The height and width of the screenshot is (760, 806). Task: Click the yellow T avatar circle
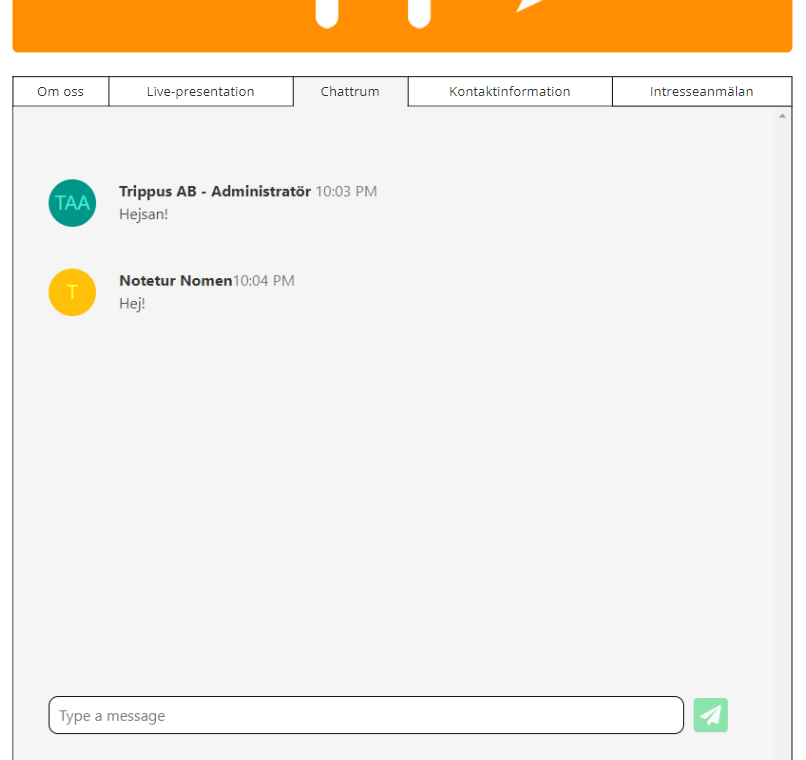click(x=72, y=292)
